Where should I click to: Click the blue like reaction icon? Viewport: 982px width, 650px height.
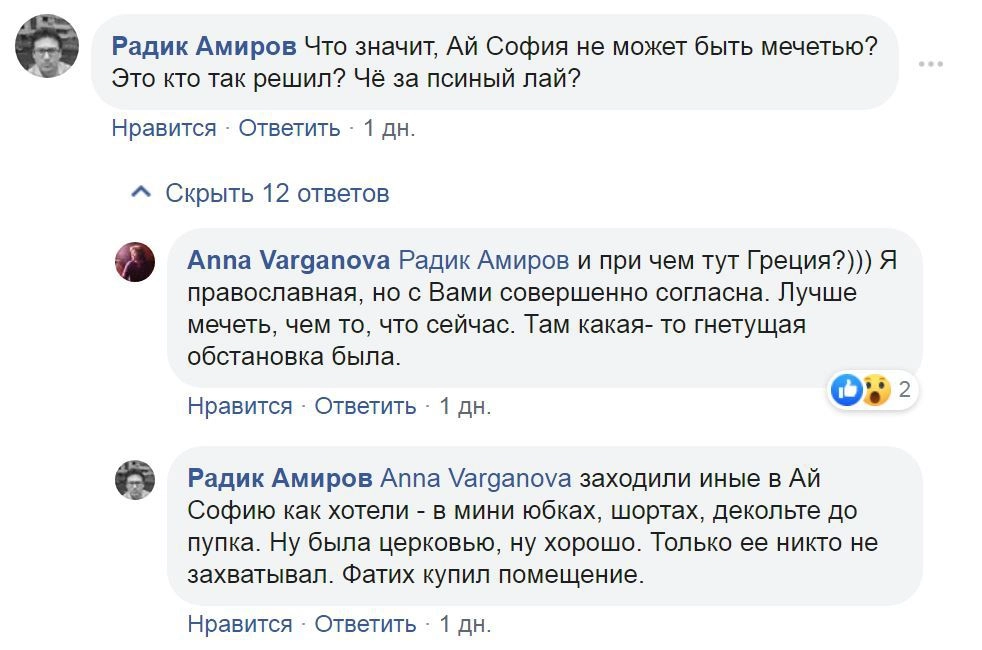(x=846, y=390)
